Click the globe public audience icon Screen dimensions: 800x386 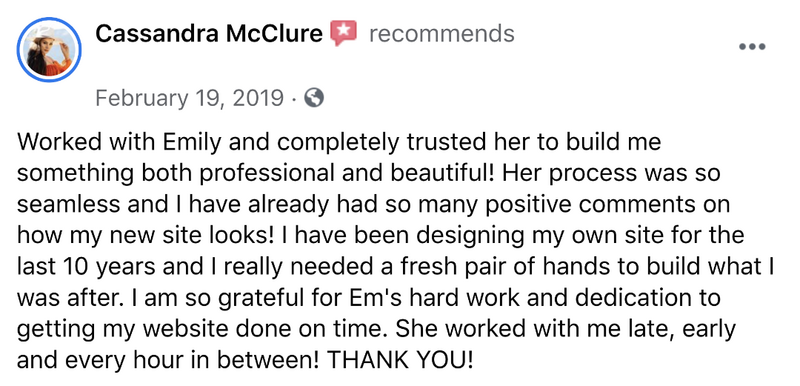[314, 97]
